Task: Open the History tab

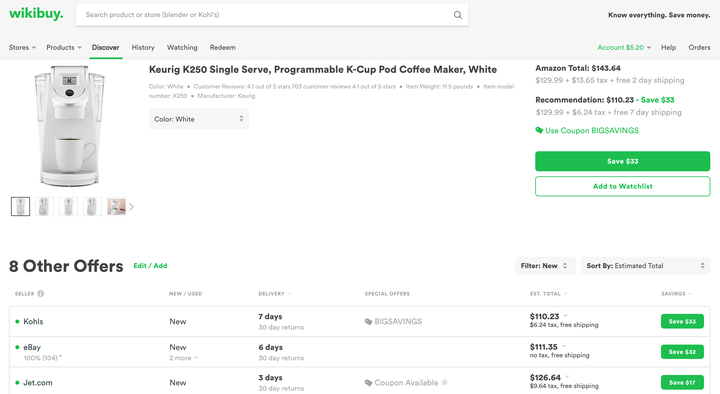Action: pos(143,47)
